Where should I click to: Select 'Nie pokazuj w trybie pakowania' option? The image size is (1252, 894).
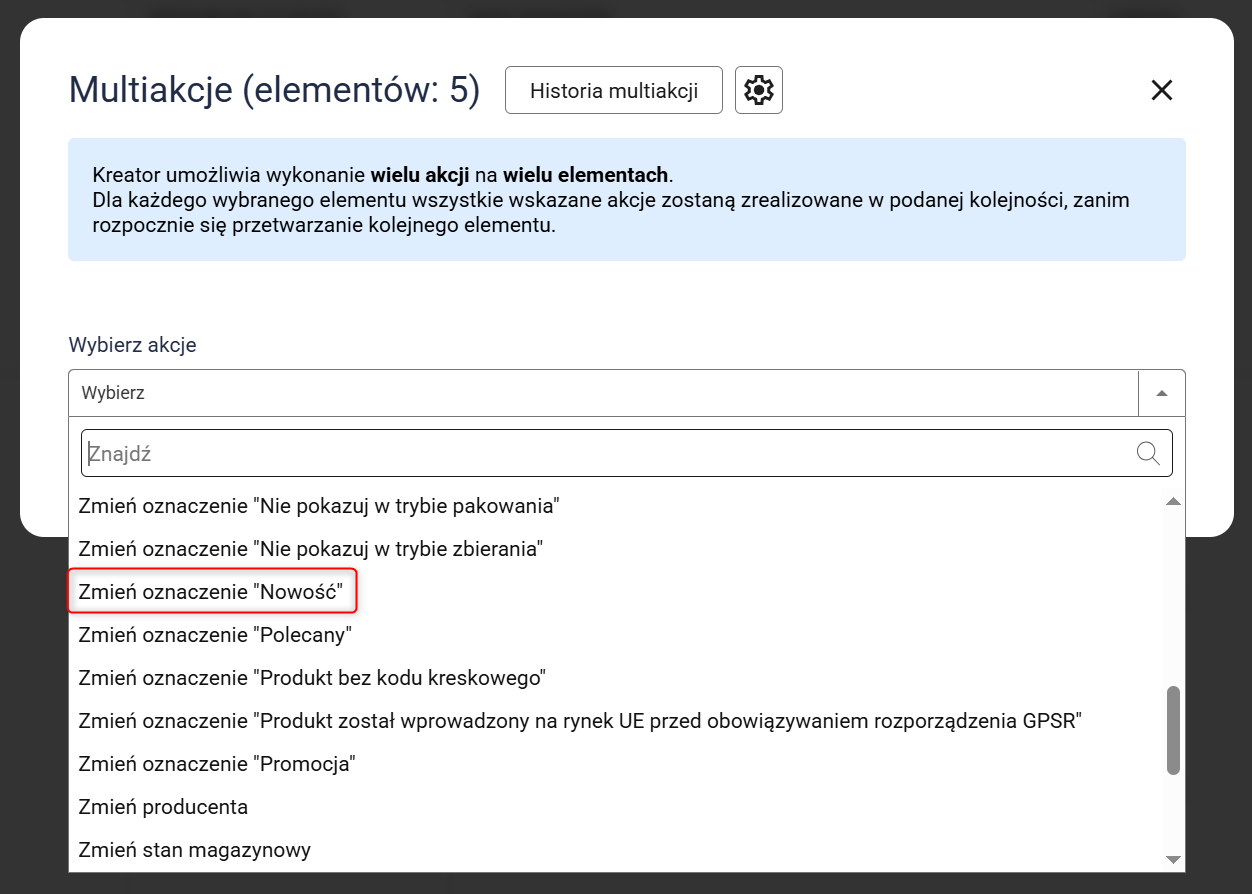click(x=318, y=506)
